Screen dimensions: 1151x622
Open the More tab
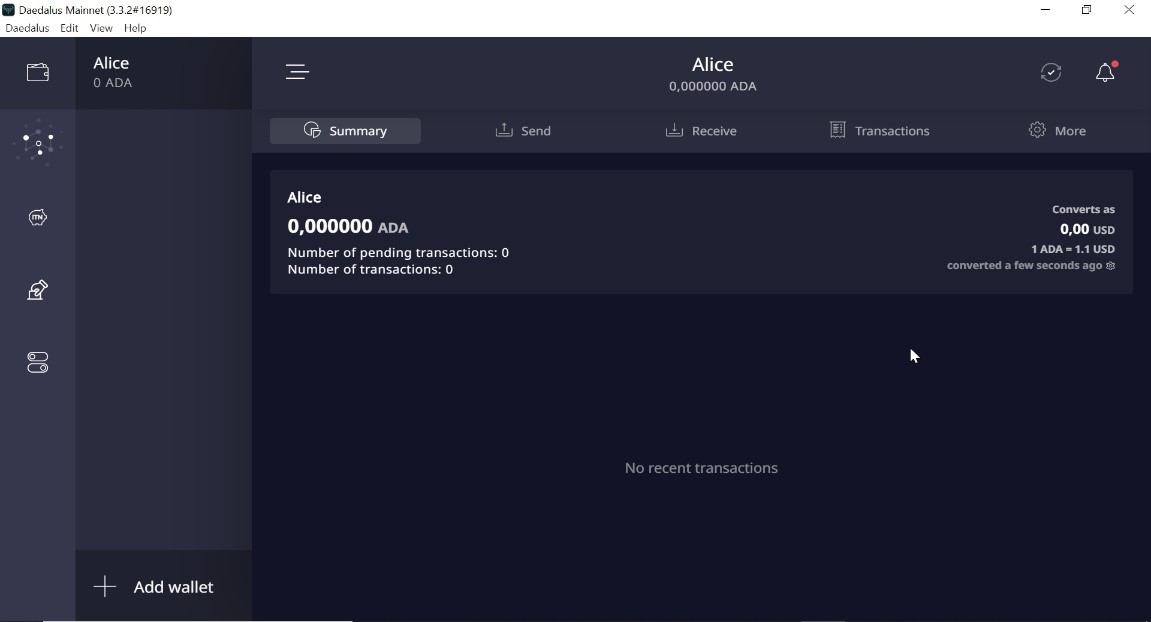tap(1057, 131)
